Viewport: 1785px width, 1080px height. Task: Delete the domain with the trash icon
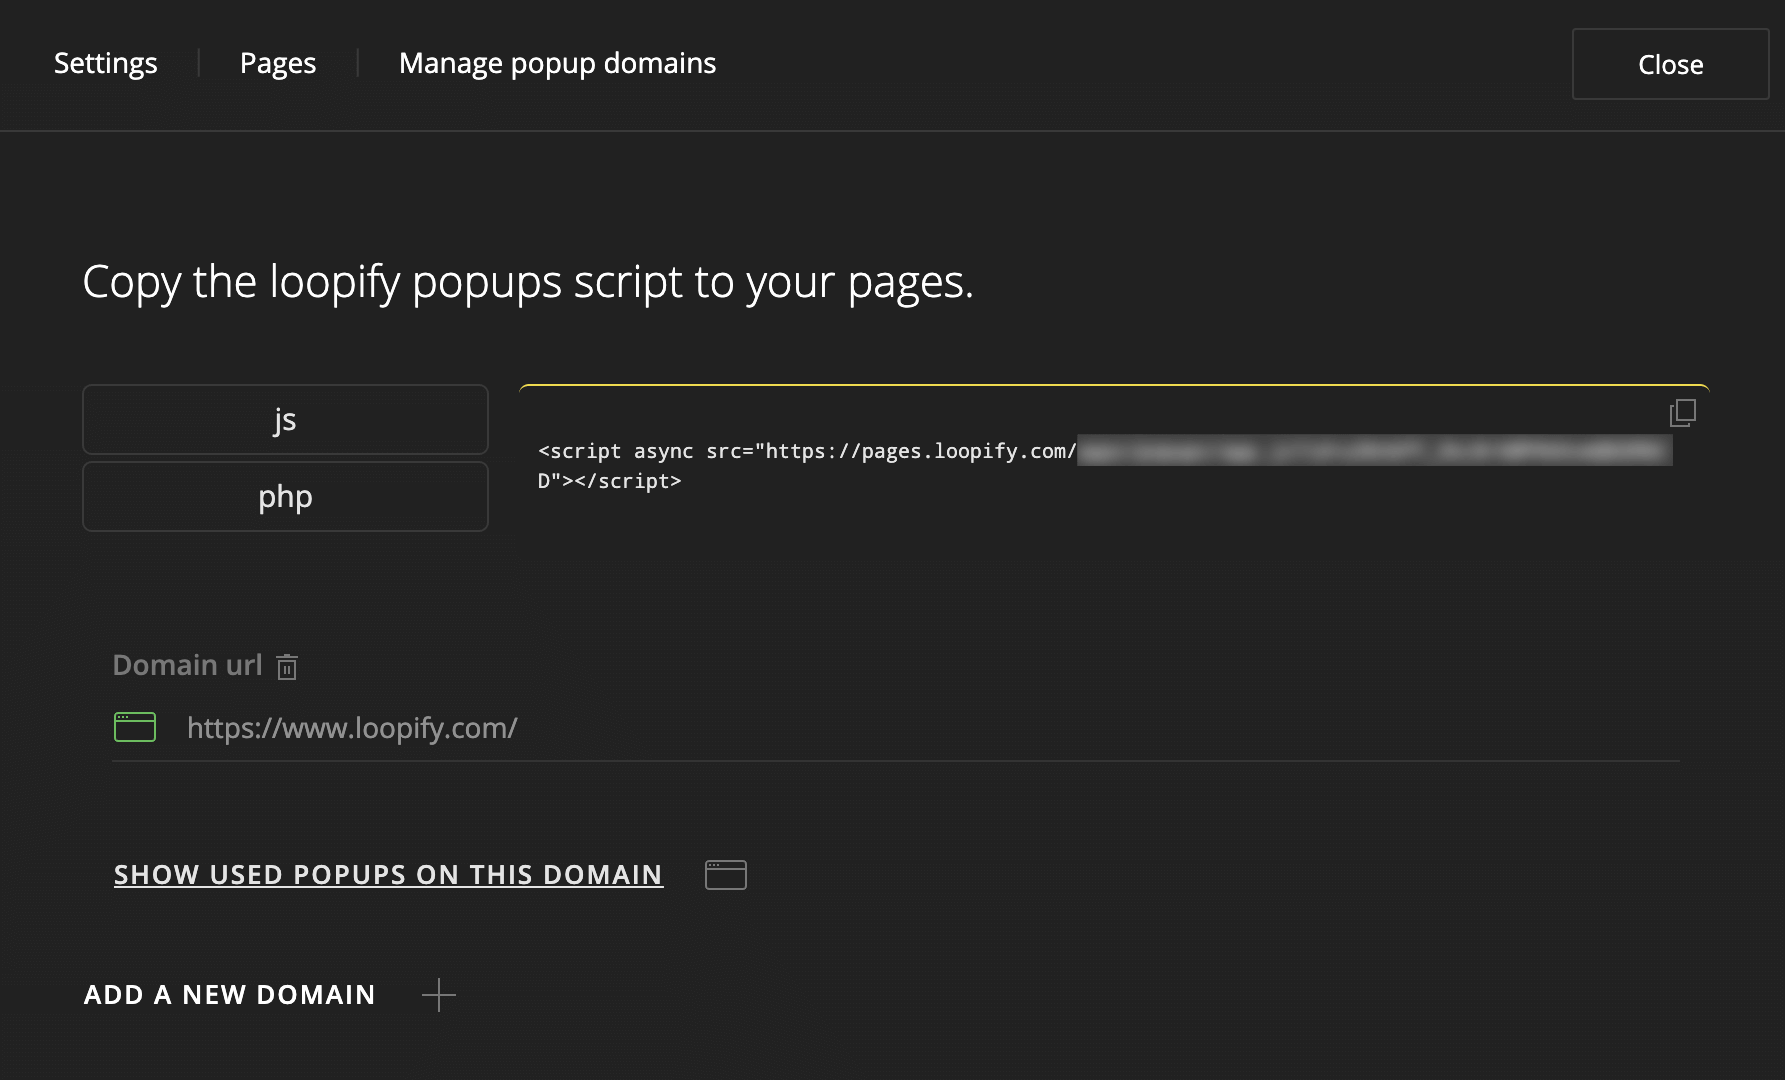(287, 667)
